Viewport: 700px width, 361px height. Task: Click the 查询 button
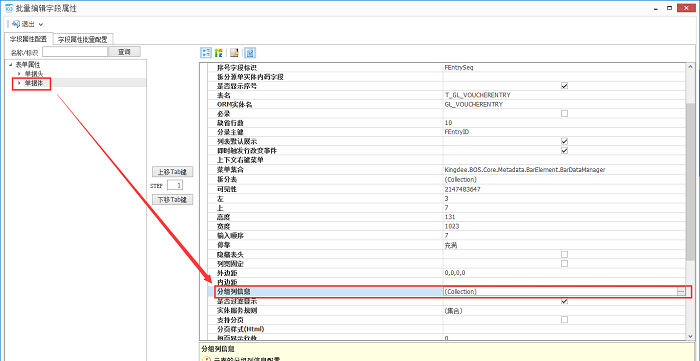(x=125, y=52)
